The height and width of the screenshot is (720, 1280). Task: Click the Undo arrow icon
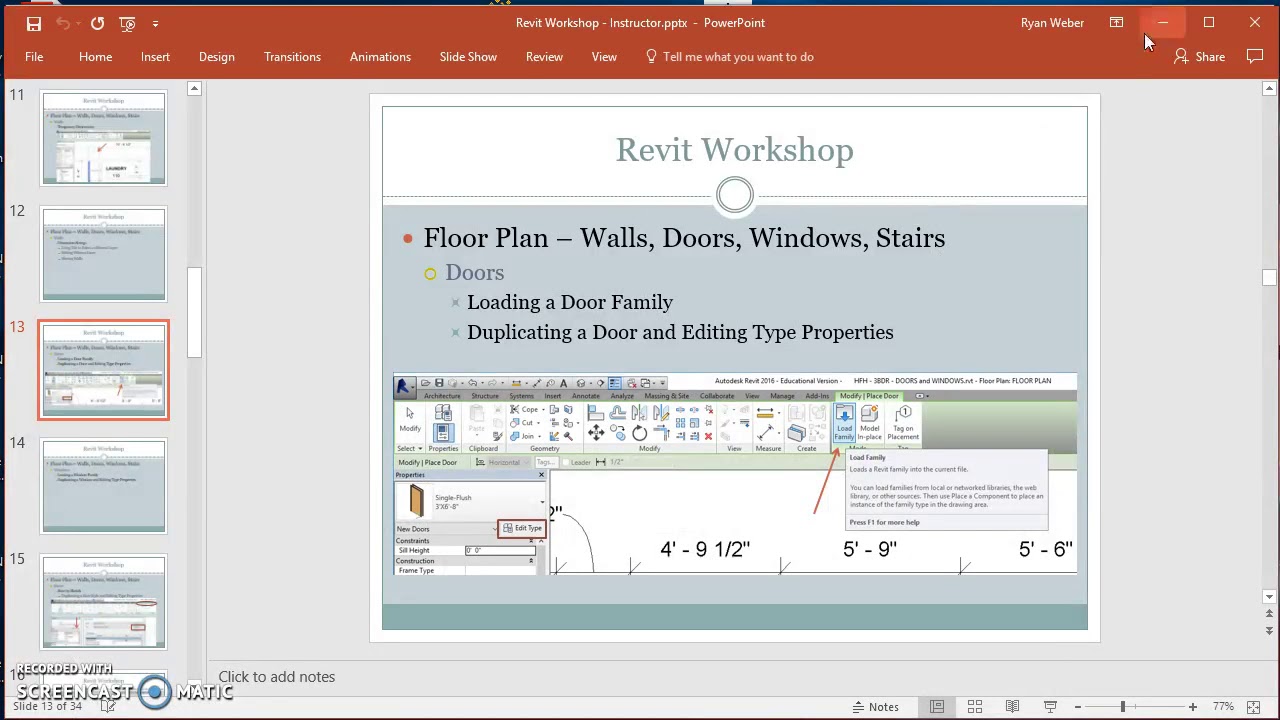[63, 23]
